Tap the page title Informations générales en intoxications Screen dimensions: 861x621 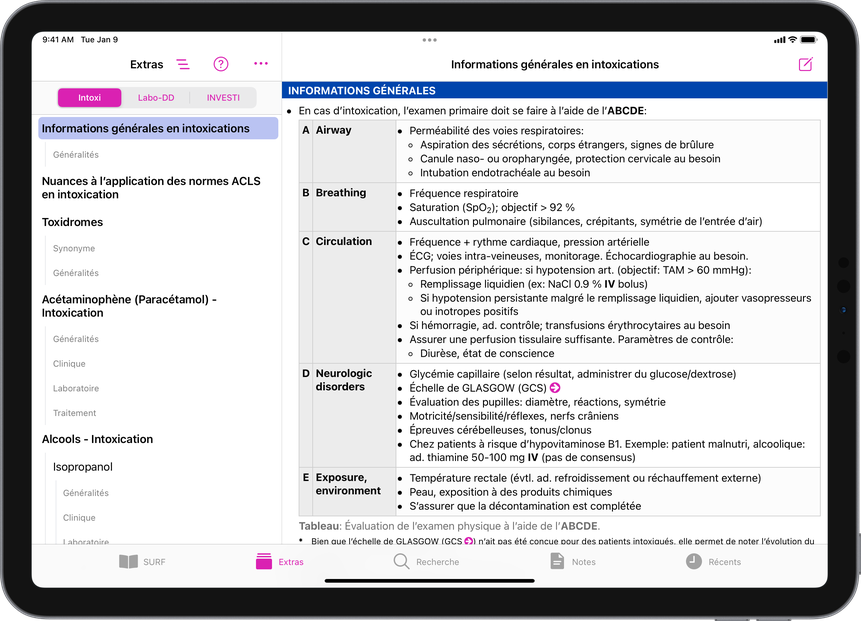pos(555,65)
